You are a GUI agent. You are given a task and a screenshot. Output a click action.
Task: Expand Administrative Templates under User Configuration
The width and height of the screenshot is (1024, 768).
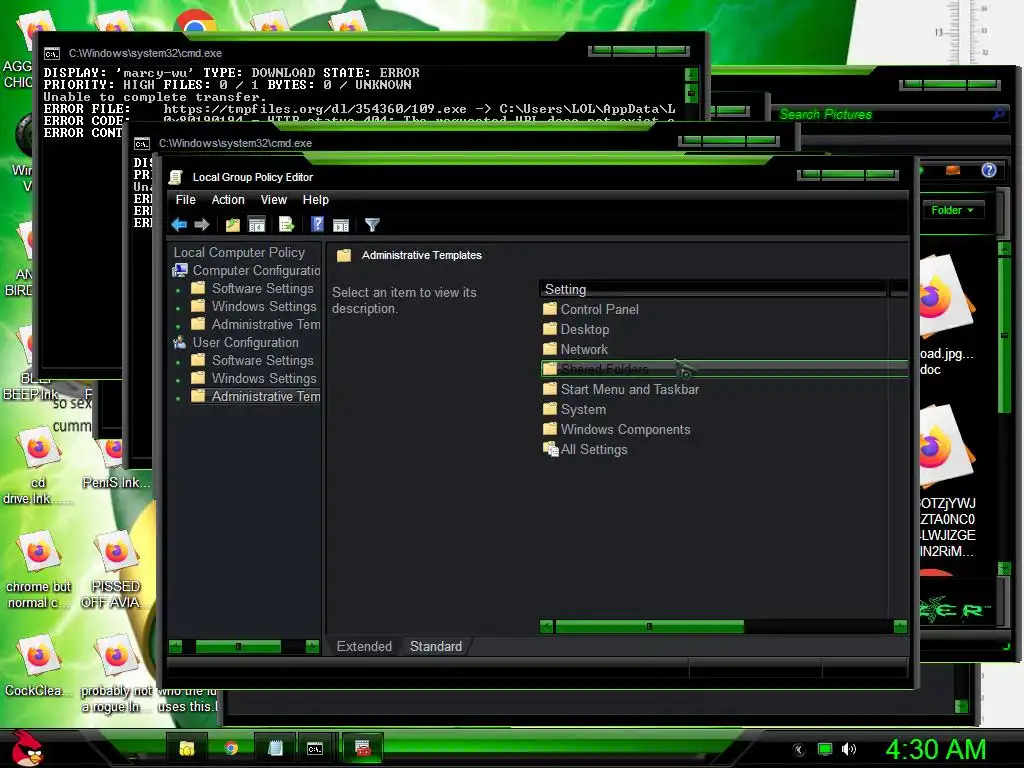tap(178, 397)
